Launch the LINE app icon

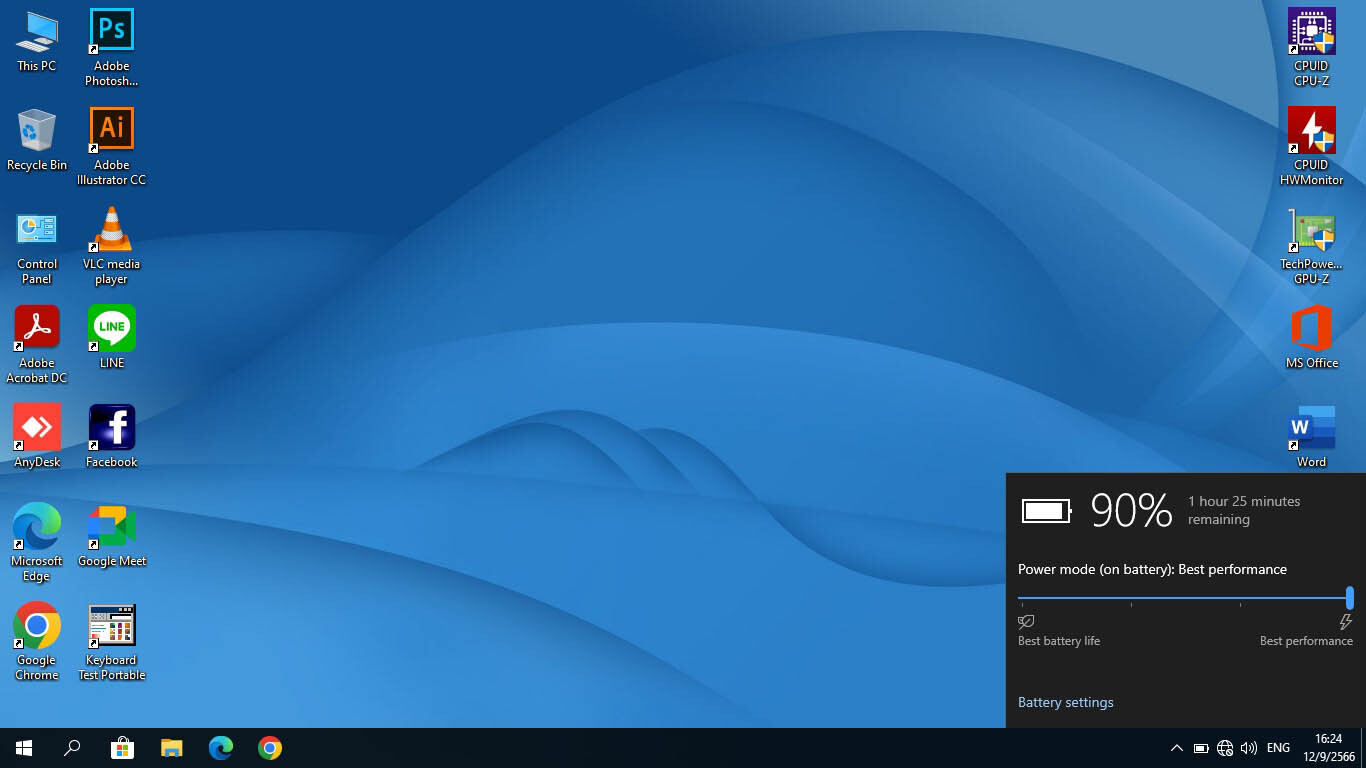pos(111,338)
